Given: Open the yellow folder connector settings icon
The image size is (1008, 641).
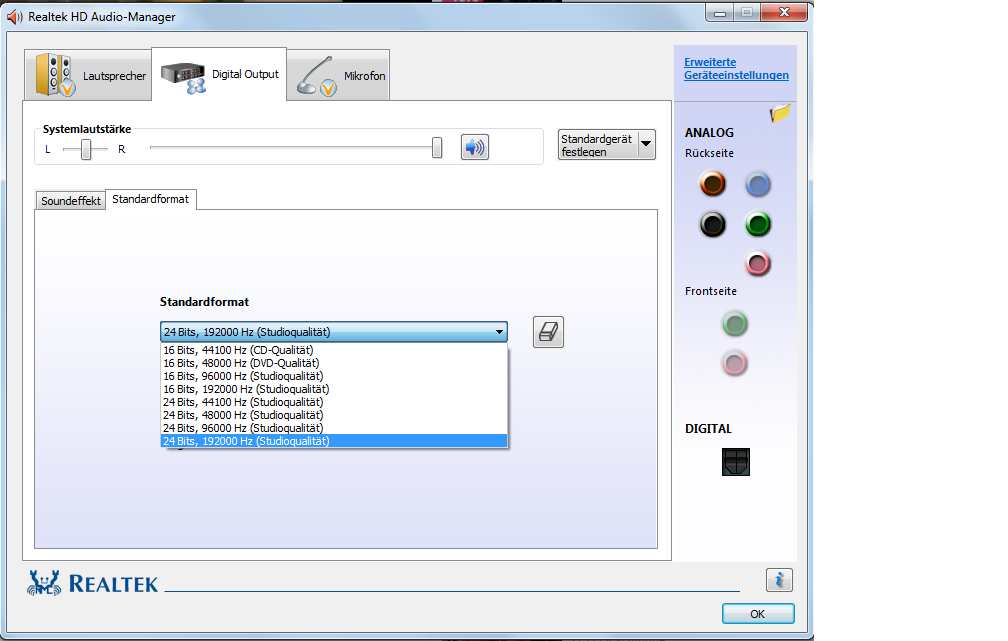Looking at the screenshot, I should 780,114.
